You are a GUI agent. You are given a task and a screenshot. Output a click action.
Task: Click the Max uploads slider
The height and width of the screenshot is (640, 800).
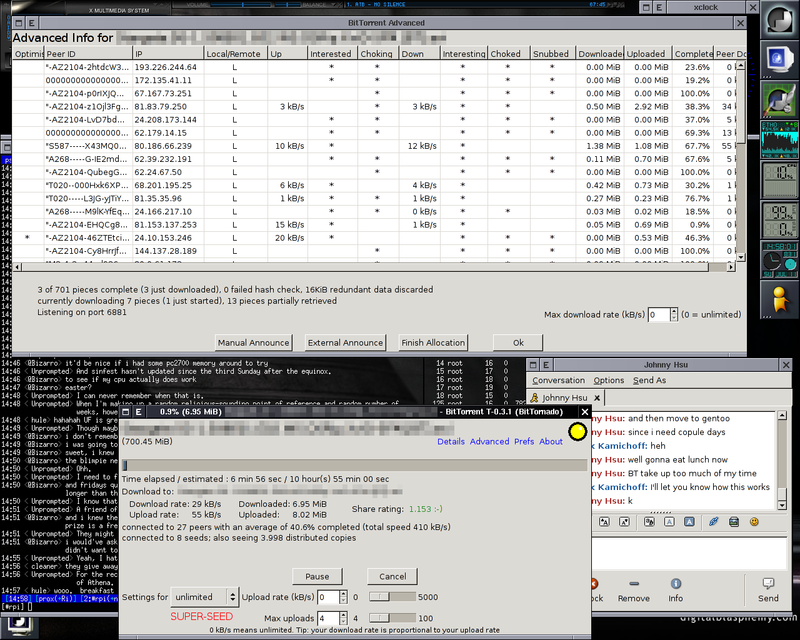(x=392, y=618)
